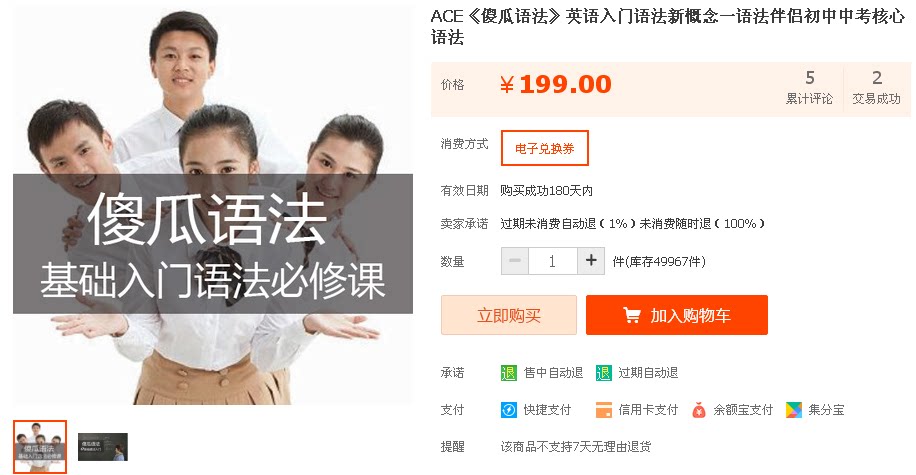Select second dark blackboard thumbnail
Screen dimensions: 916x475
[x=103, y=447]
